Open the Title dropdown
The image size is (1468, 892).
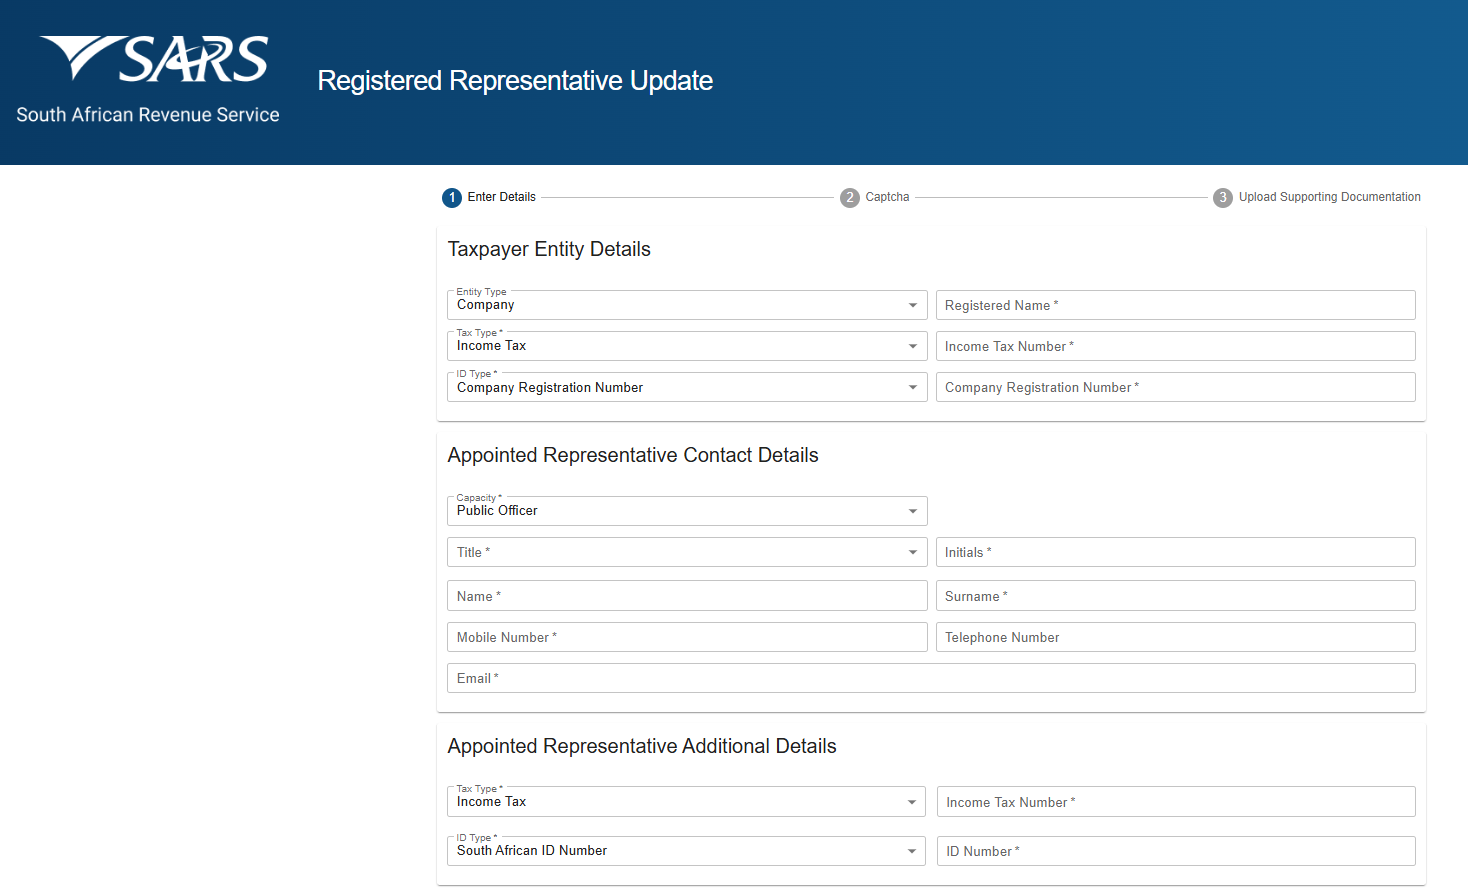point(686,553)
